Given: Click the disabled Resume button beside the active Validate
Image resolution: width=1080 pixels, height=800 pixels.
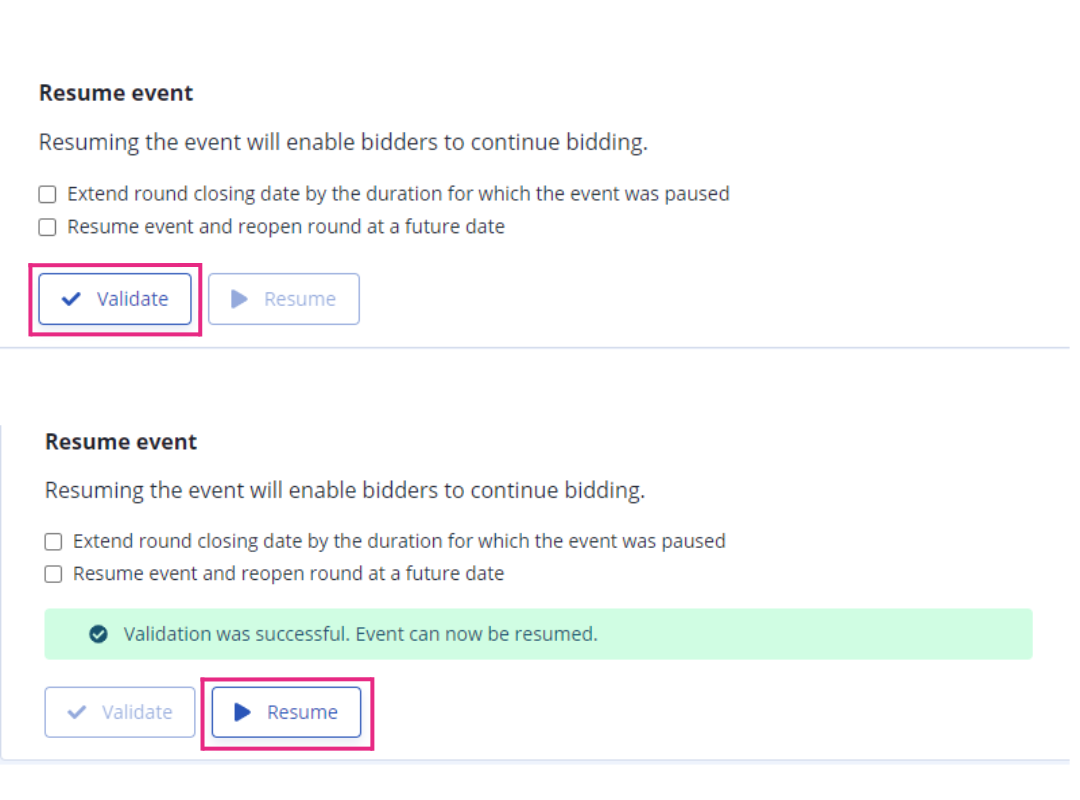Looking at the screenshot, I should pyautogui.click(x=284, y=299).
